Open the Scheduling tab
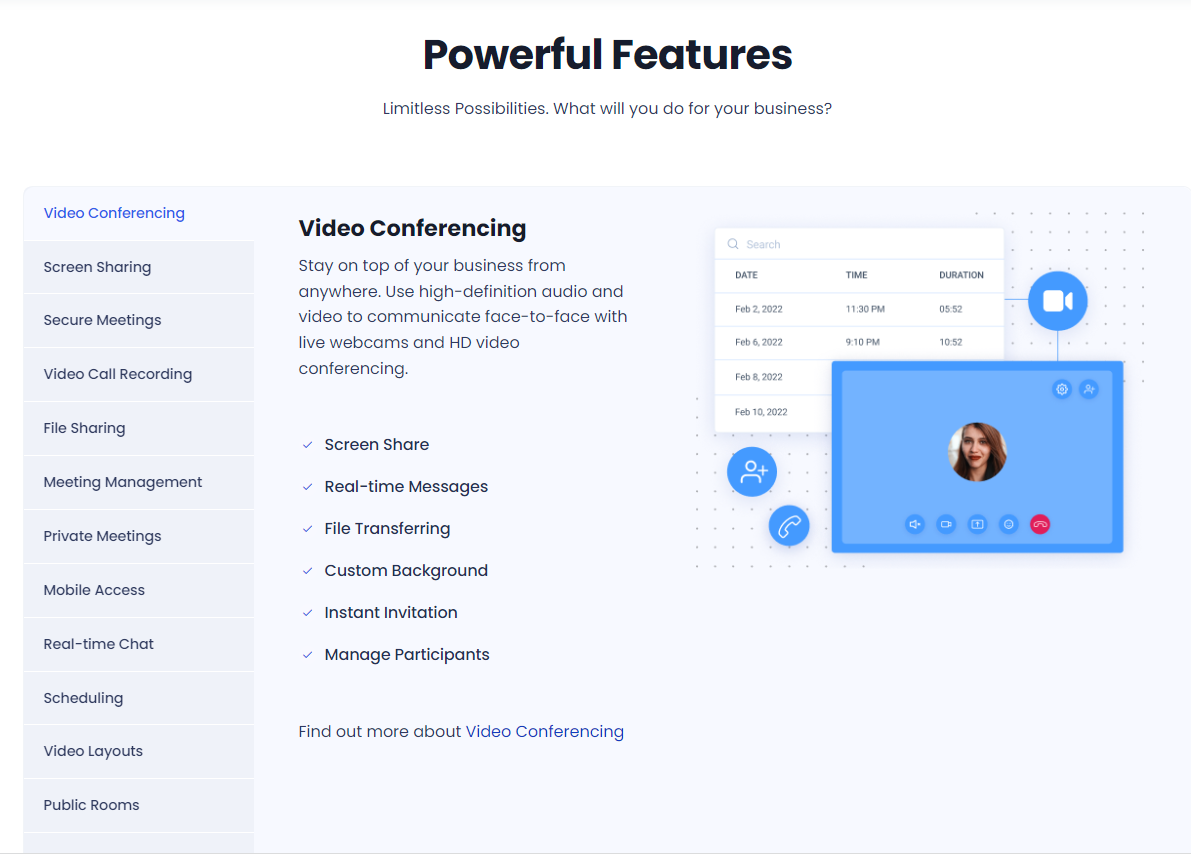This screenshot has height=858, width=1191. coord(139,698)
